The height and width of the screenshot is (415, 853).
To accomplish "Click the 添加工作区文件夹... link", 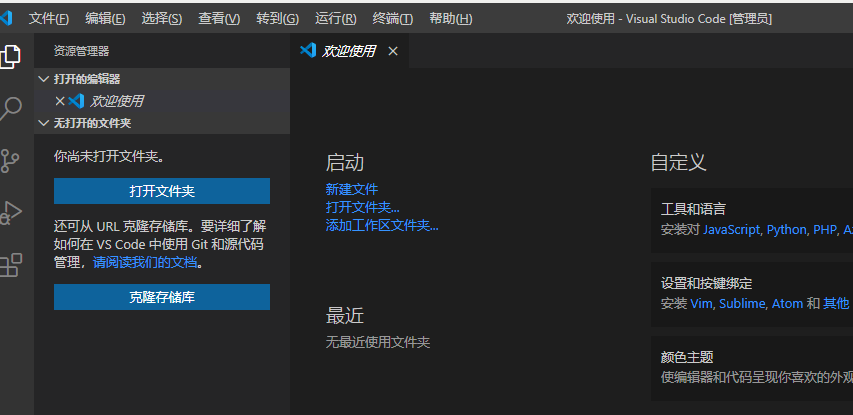I will [x=382, y=225].
